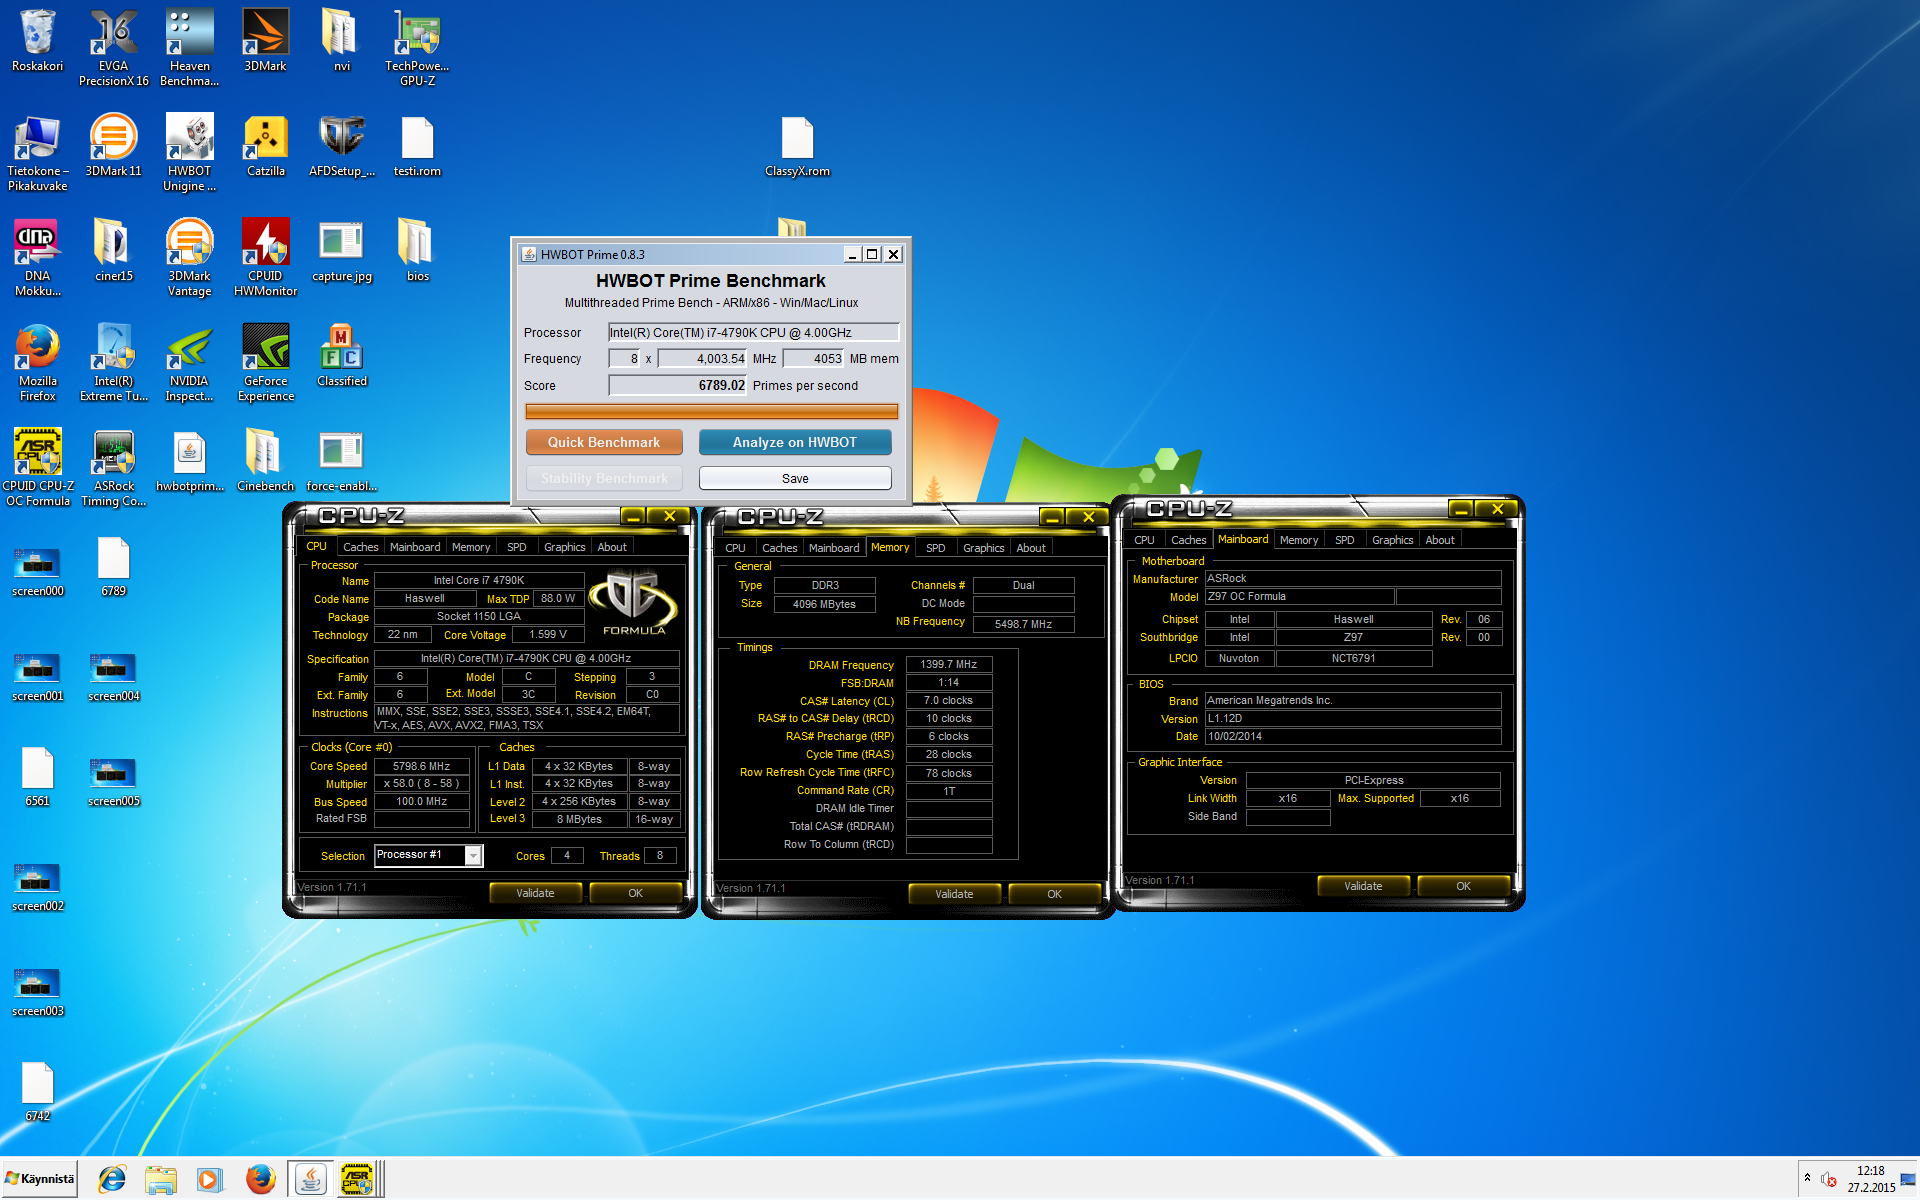
Task: Click the HWBOT Prime progress bar
Action: 711,411
